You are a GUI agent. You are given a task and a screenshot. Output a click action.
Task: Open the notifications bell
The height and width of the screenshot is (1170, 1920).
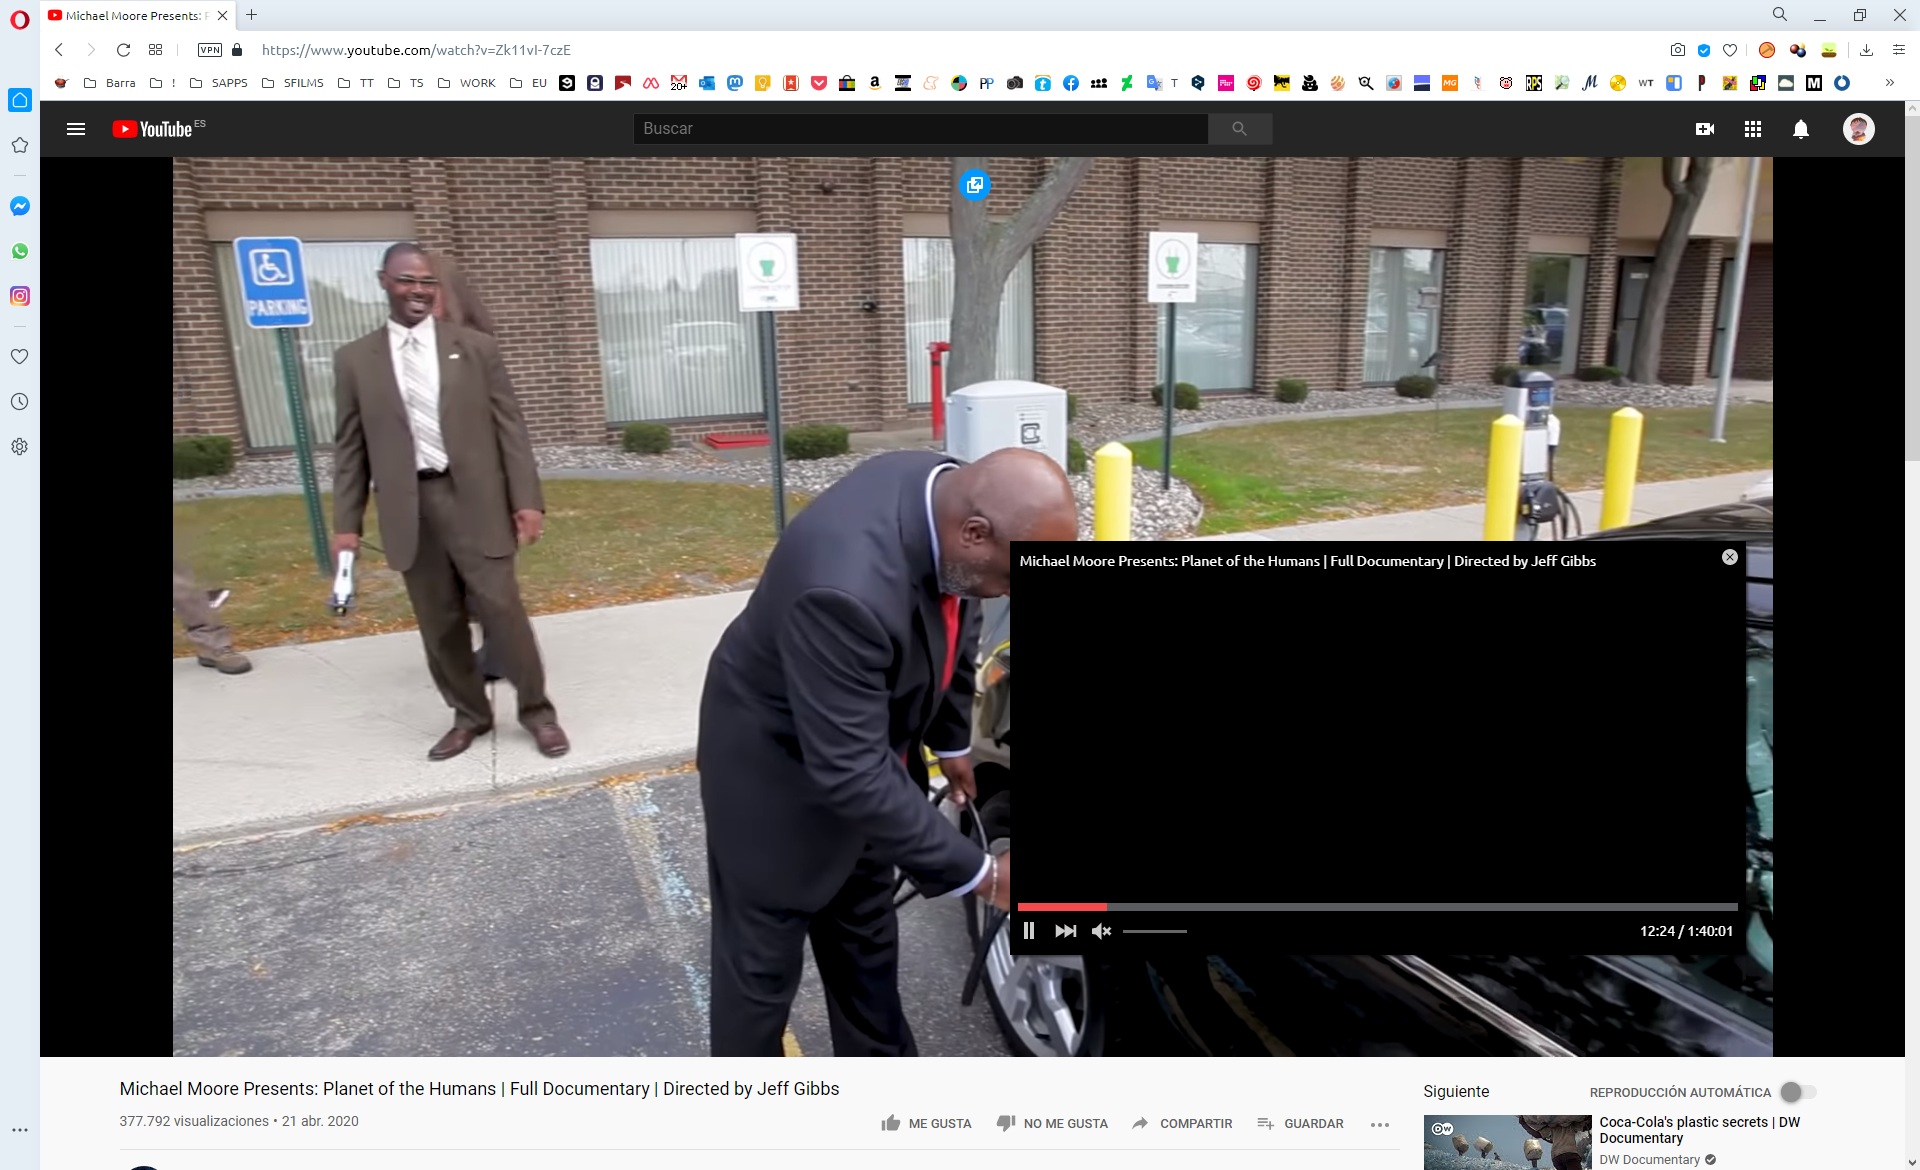pyautogui.click(x=1800, y=129)
